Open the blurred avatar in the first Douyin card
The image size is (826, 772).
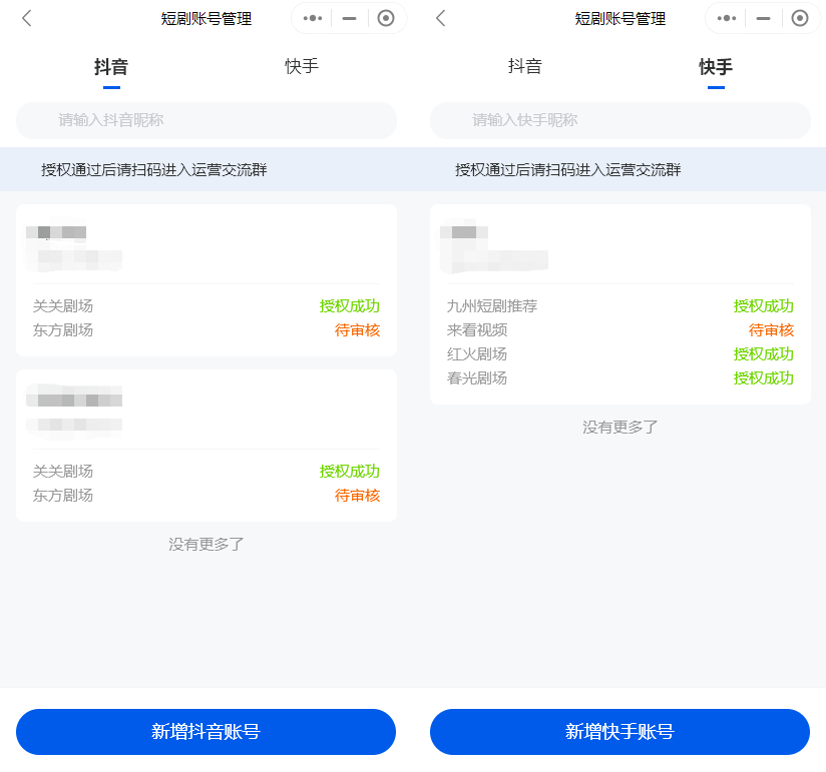pos(74,245)
